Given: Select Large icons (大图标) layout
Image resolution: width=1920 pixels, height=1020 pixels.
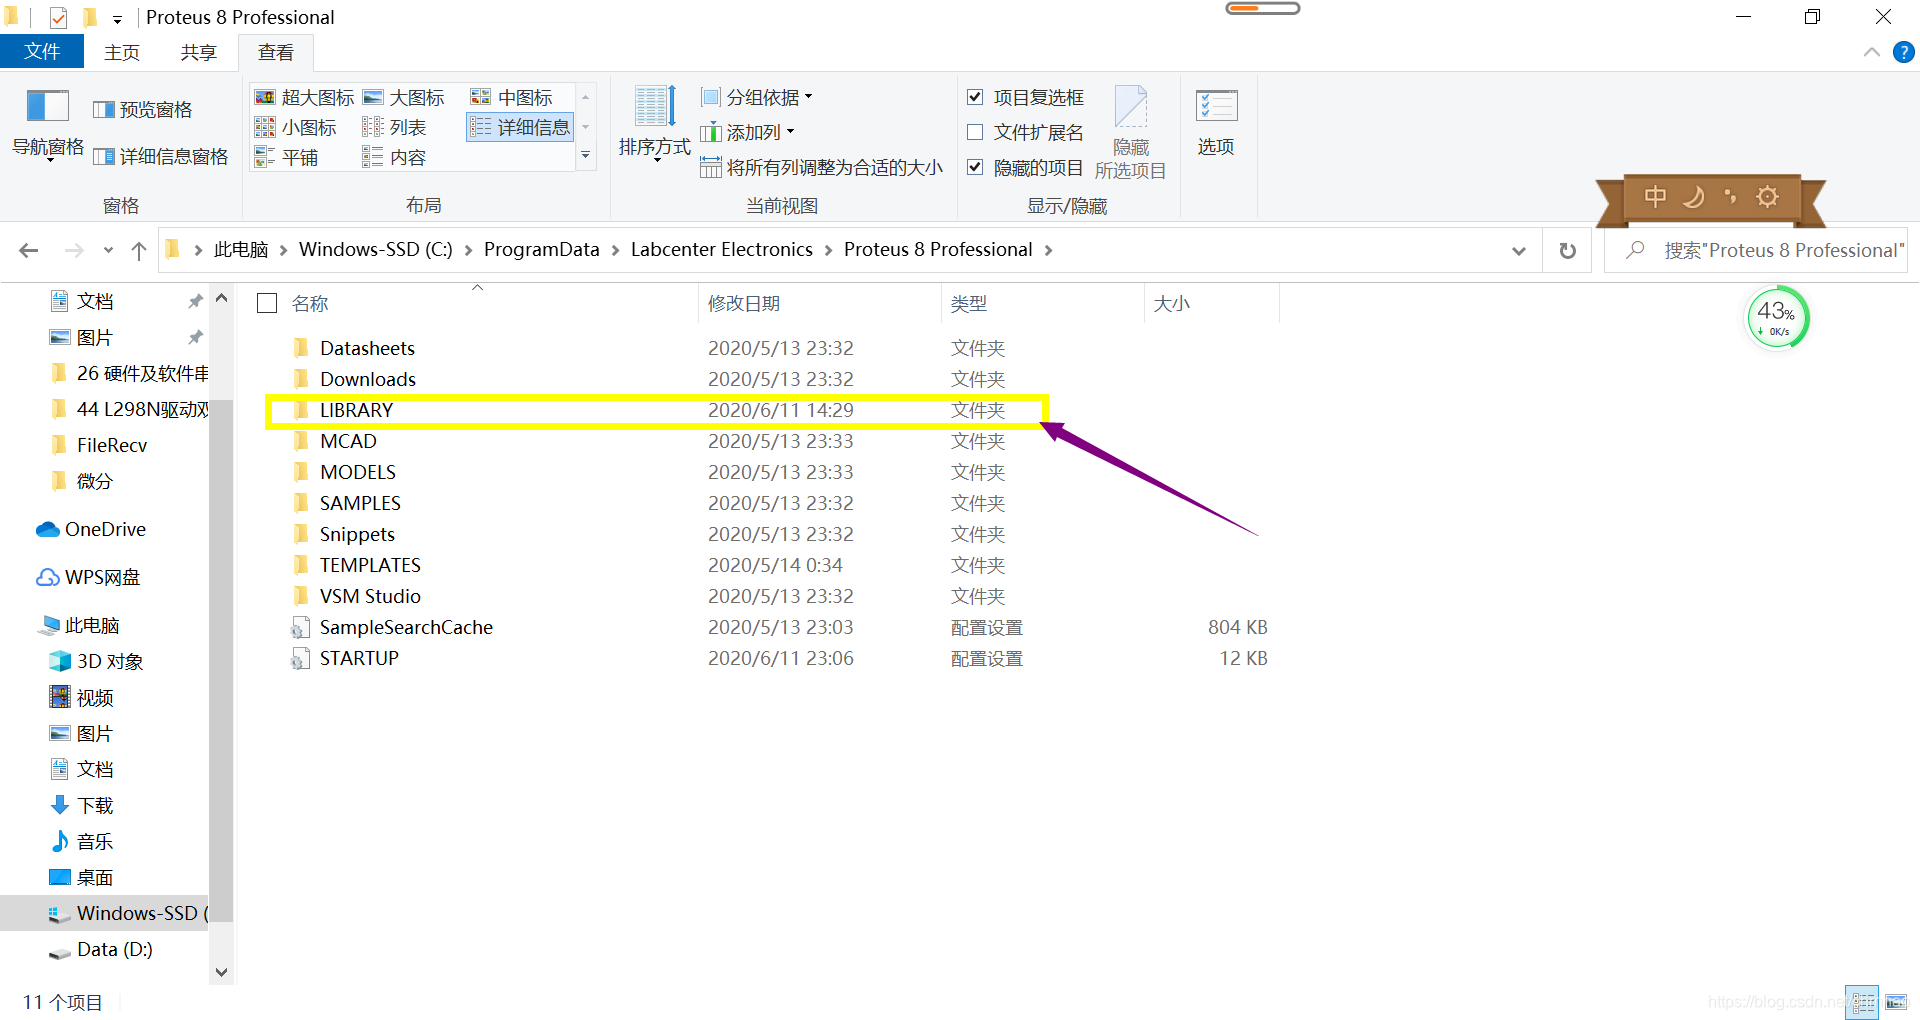Looking at the screenshot, I should 404,97.
